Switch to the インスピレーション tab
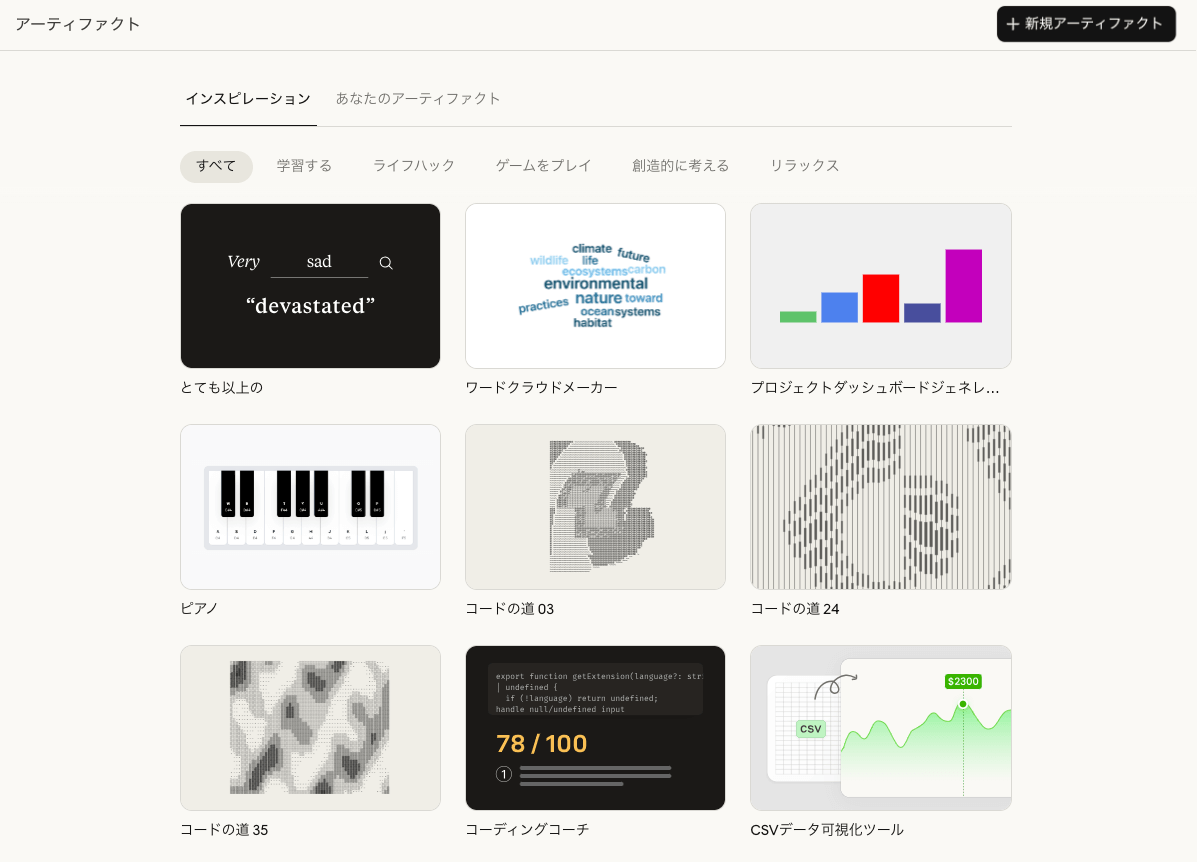This screenshot has height=862, width=1197. [248, 99]
